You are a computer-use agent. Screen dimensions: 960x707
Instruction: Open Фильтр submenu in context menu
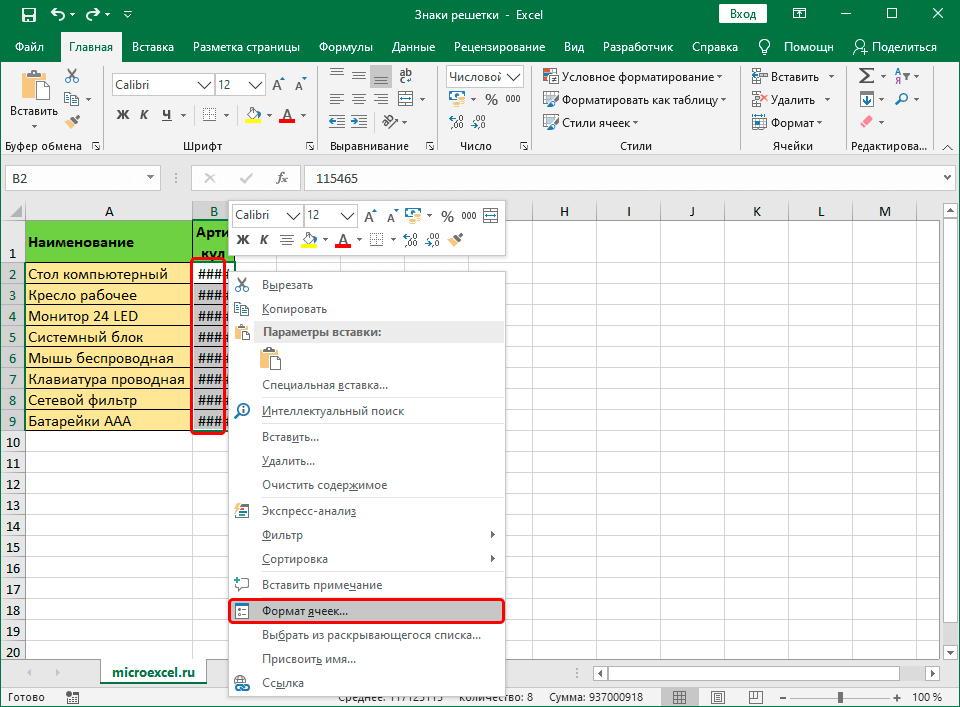[x=367, y=535]
